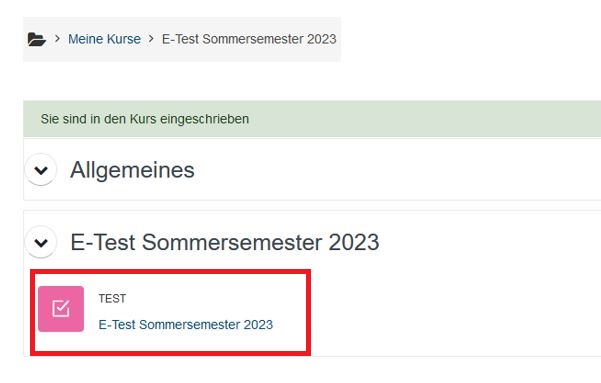The width and height of the screenshot is (601, 383).
Task: Click the green enrolment confirmation banner
Action: 312,119
